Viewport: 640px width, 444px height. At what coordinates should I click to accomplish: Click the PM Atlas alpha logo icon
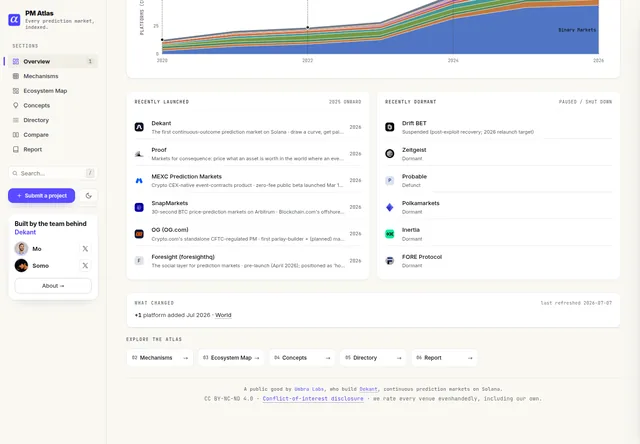[x=14, y=19]
